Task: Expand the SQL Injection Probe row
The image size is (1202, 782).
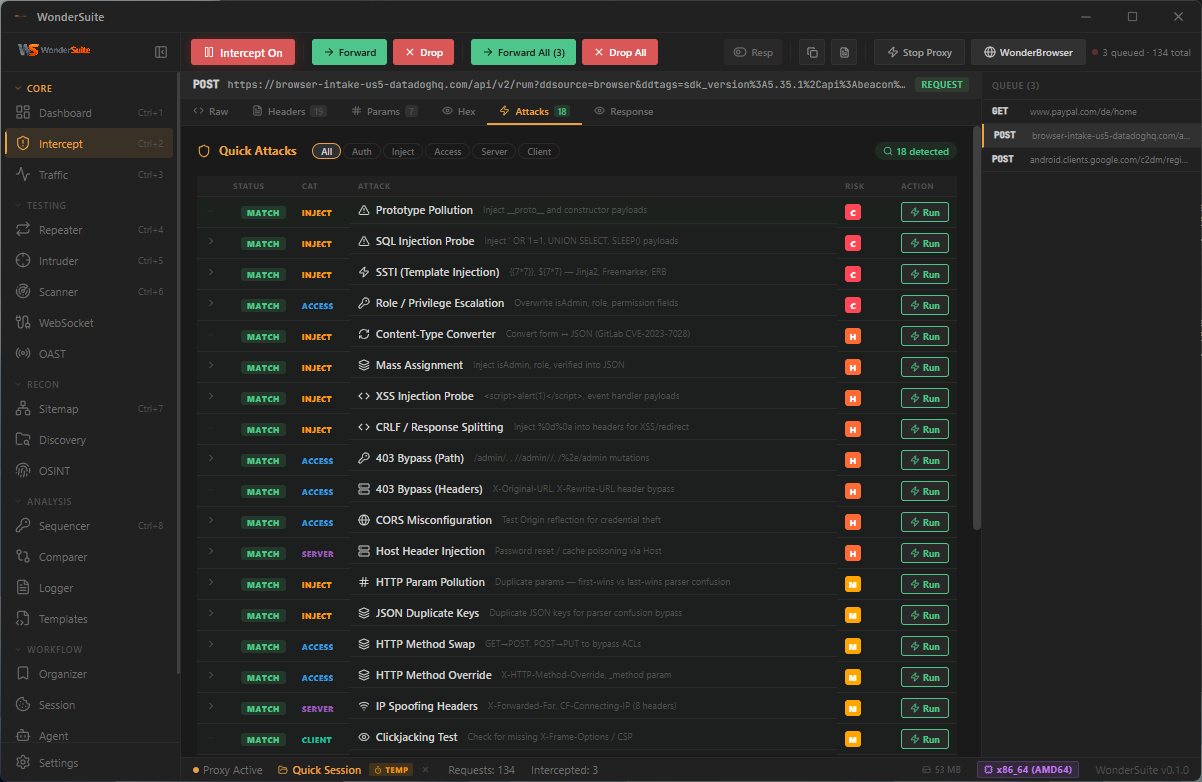Action: pyautogui.click(x=211, y=242)
